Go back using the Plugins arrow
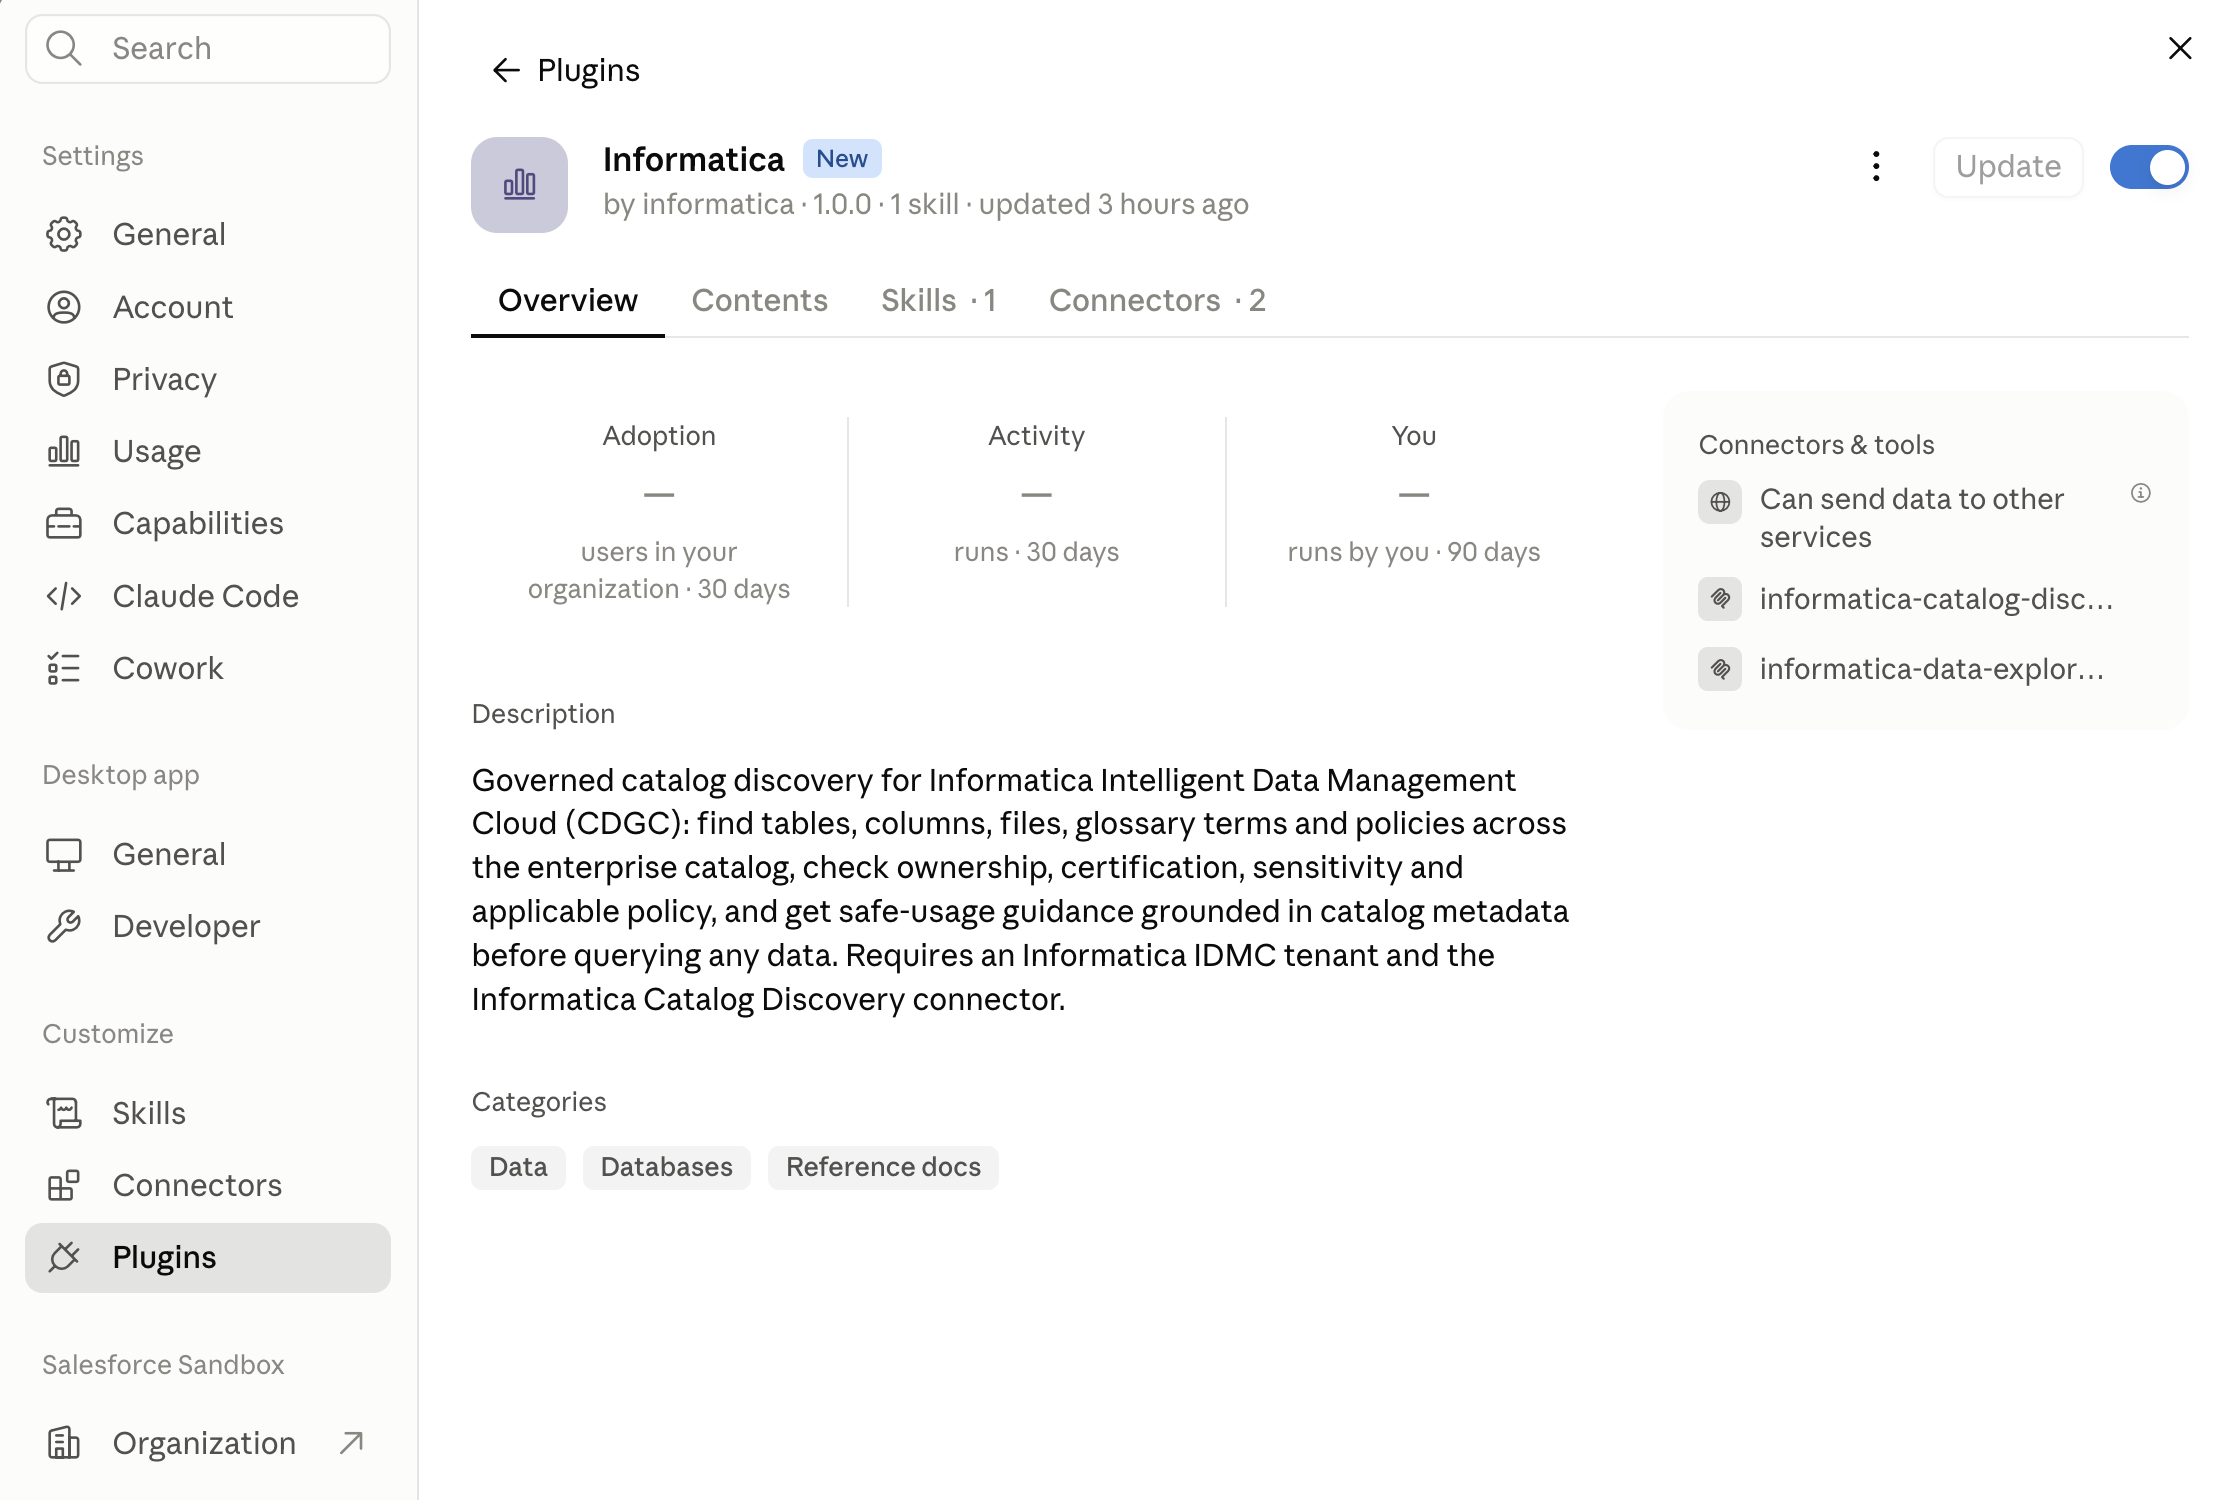The height and width of the screenshot is (1500, 2226). 506,70
